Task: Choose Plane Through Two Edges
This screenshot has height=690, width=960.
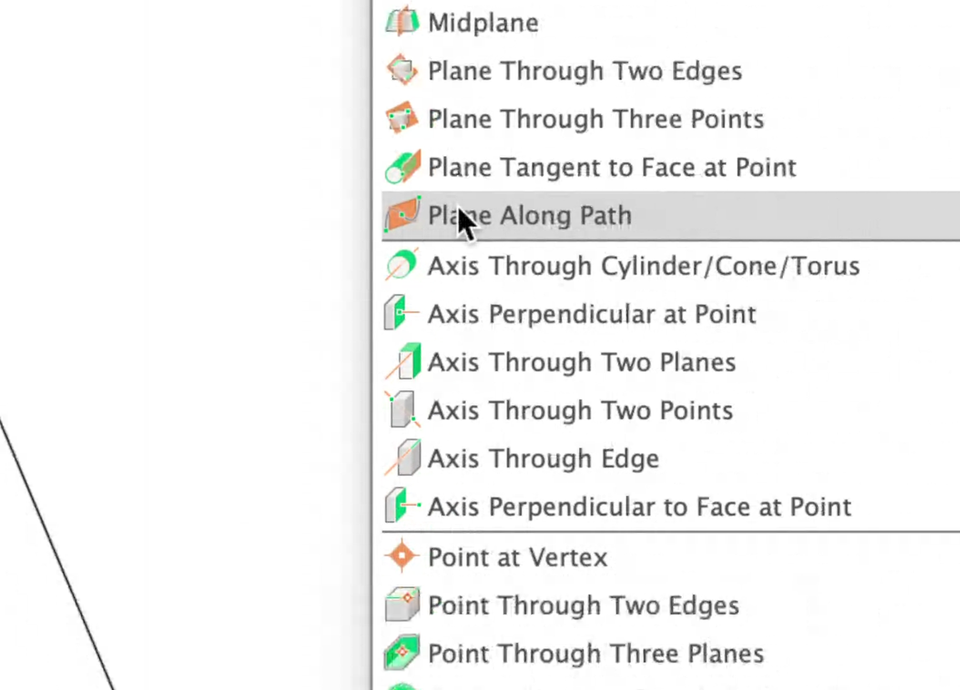Action: coord(585,71)
